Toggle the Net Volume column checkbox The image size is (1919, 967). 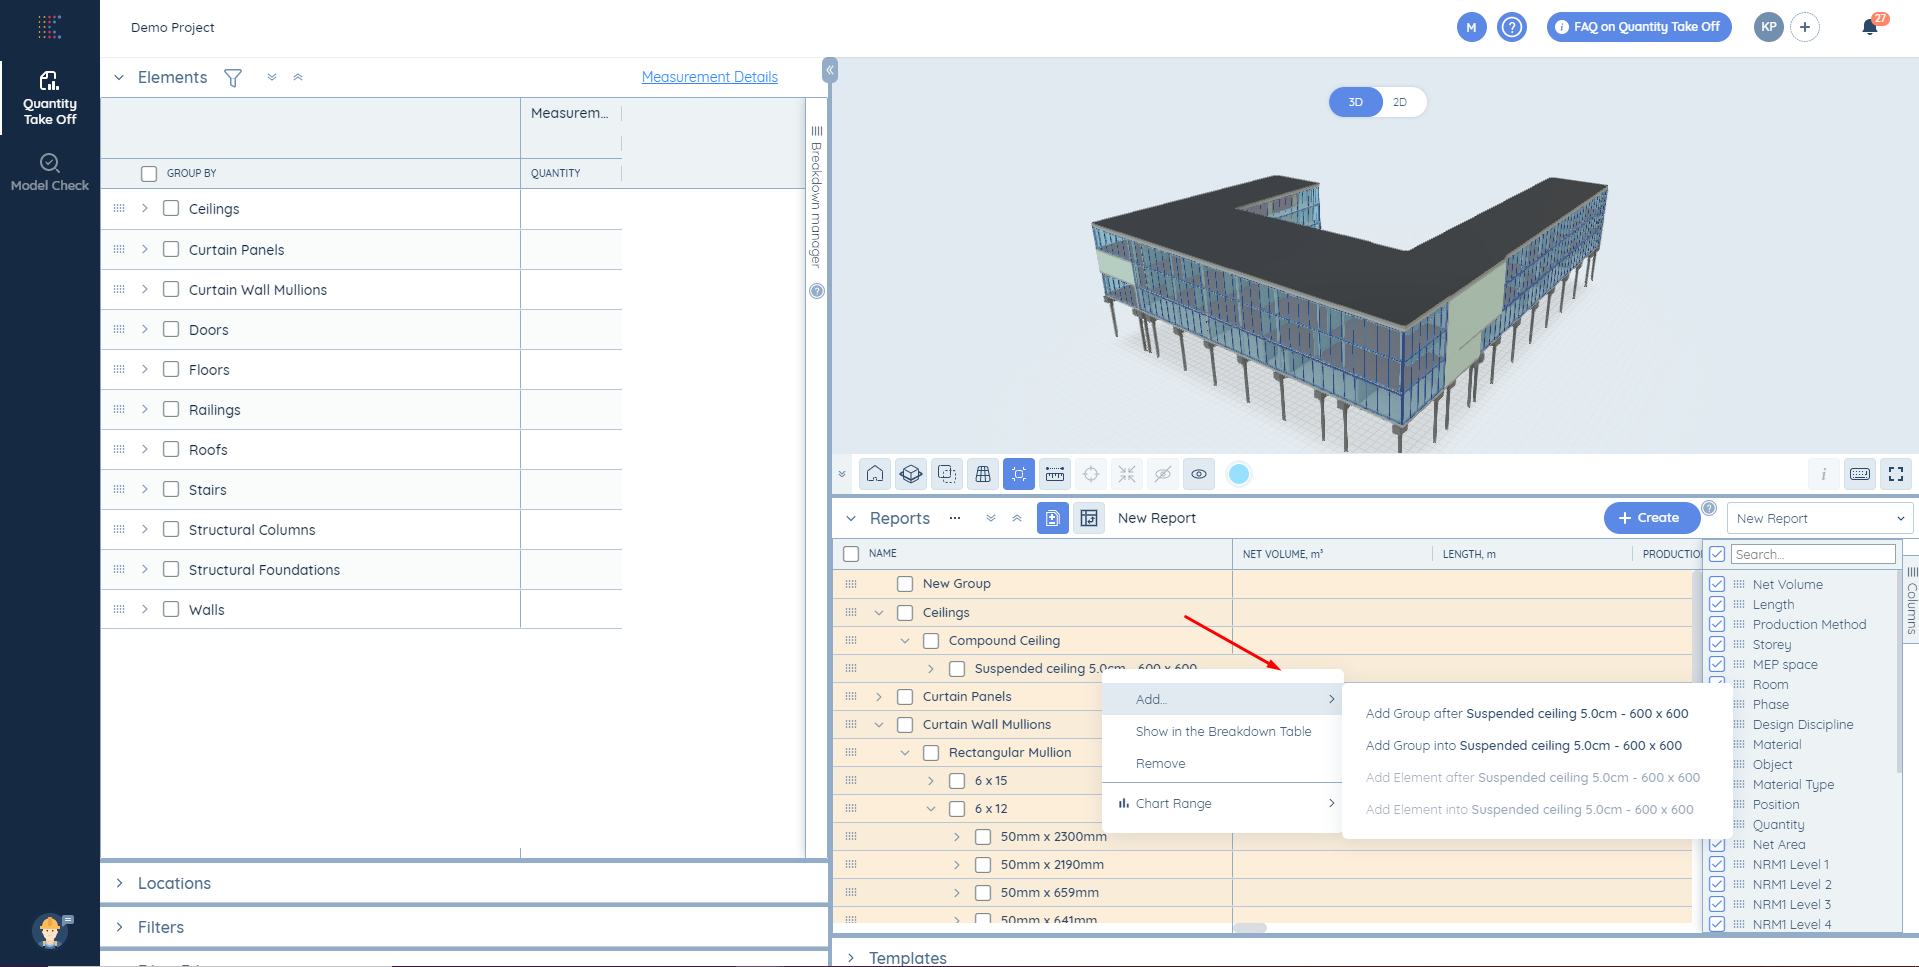[1717, 584]
